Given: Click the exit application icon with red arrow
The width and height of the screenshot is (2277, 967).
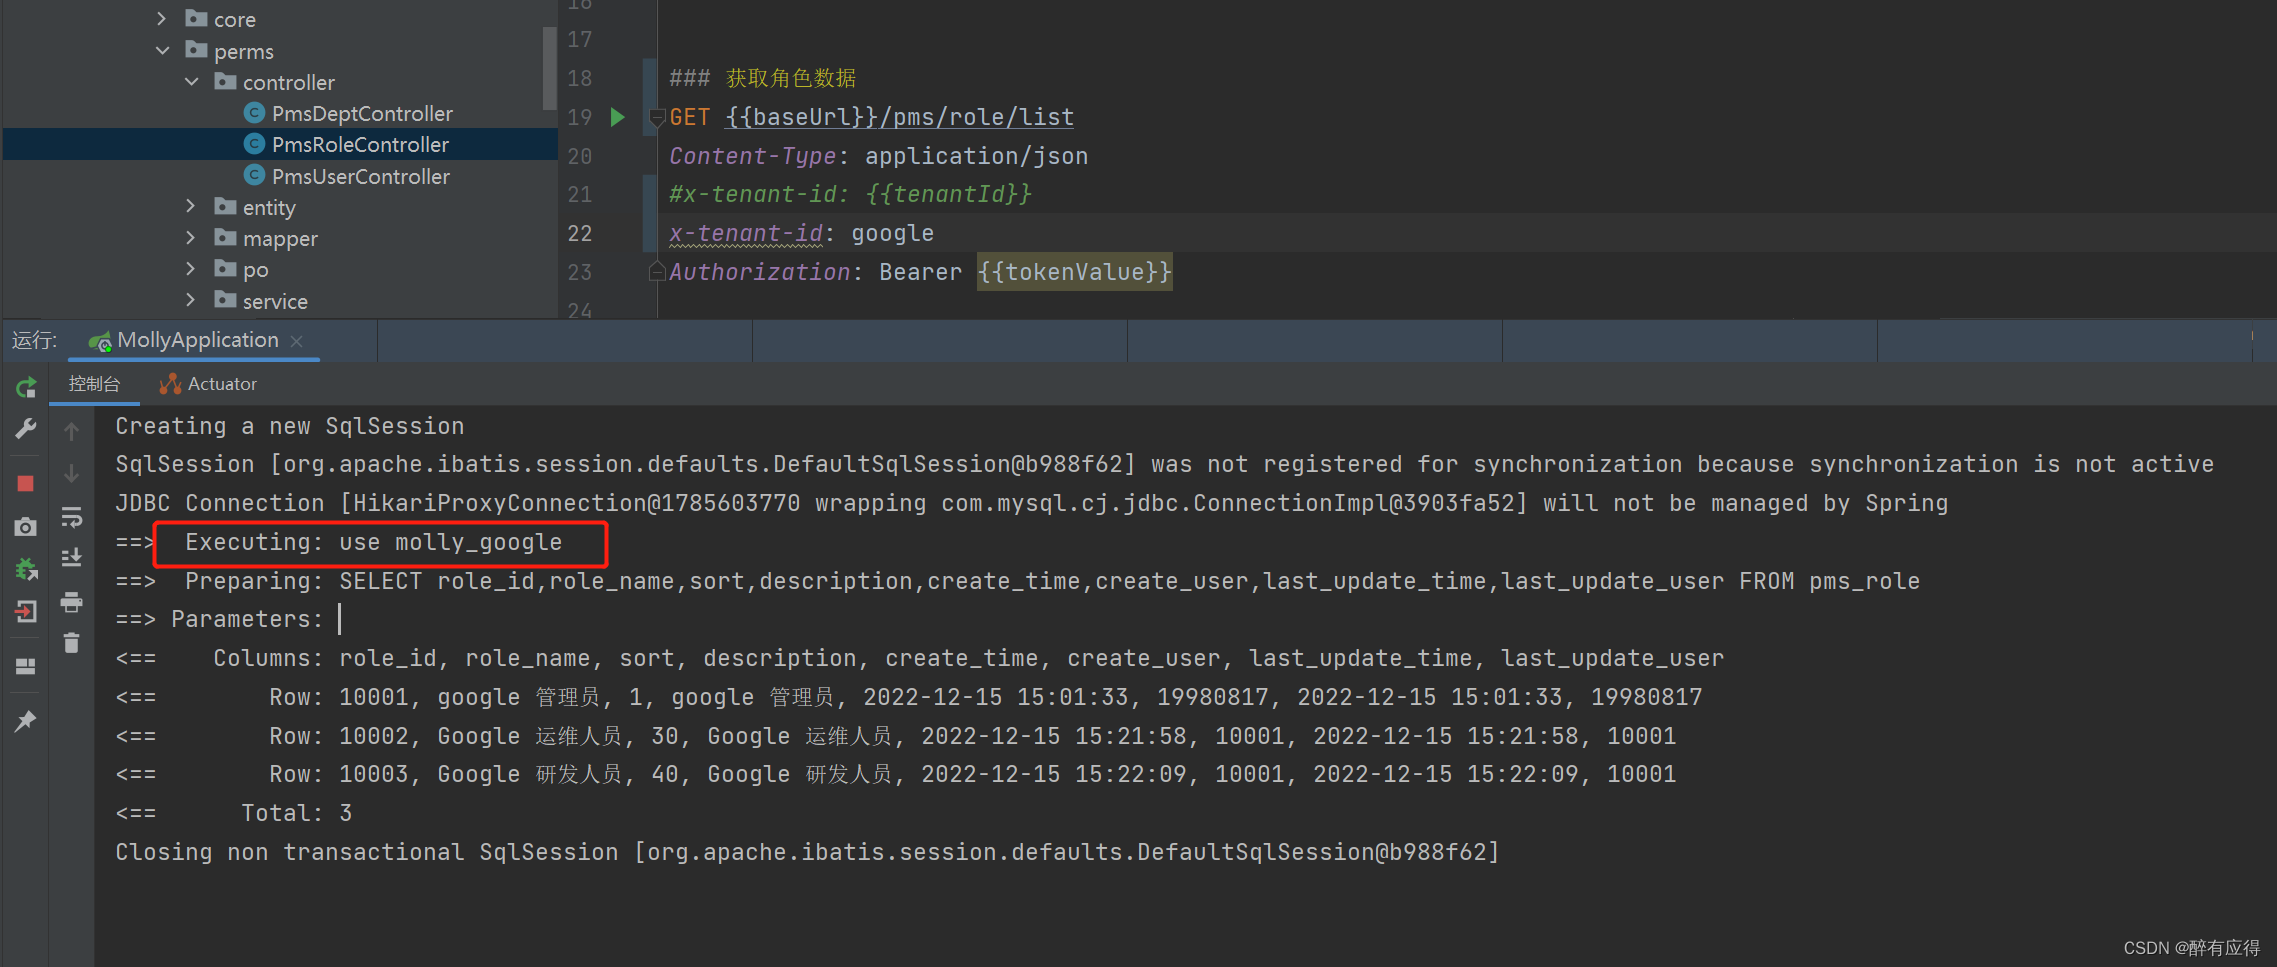Looking at the screenshot, I should (26, 611).
